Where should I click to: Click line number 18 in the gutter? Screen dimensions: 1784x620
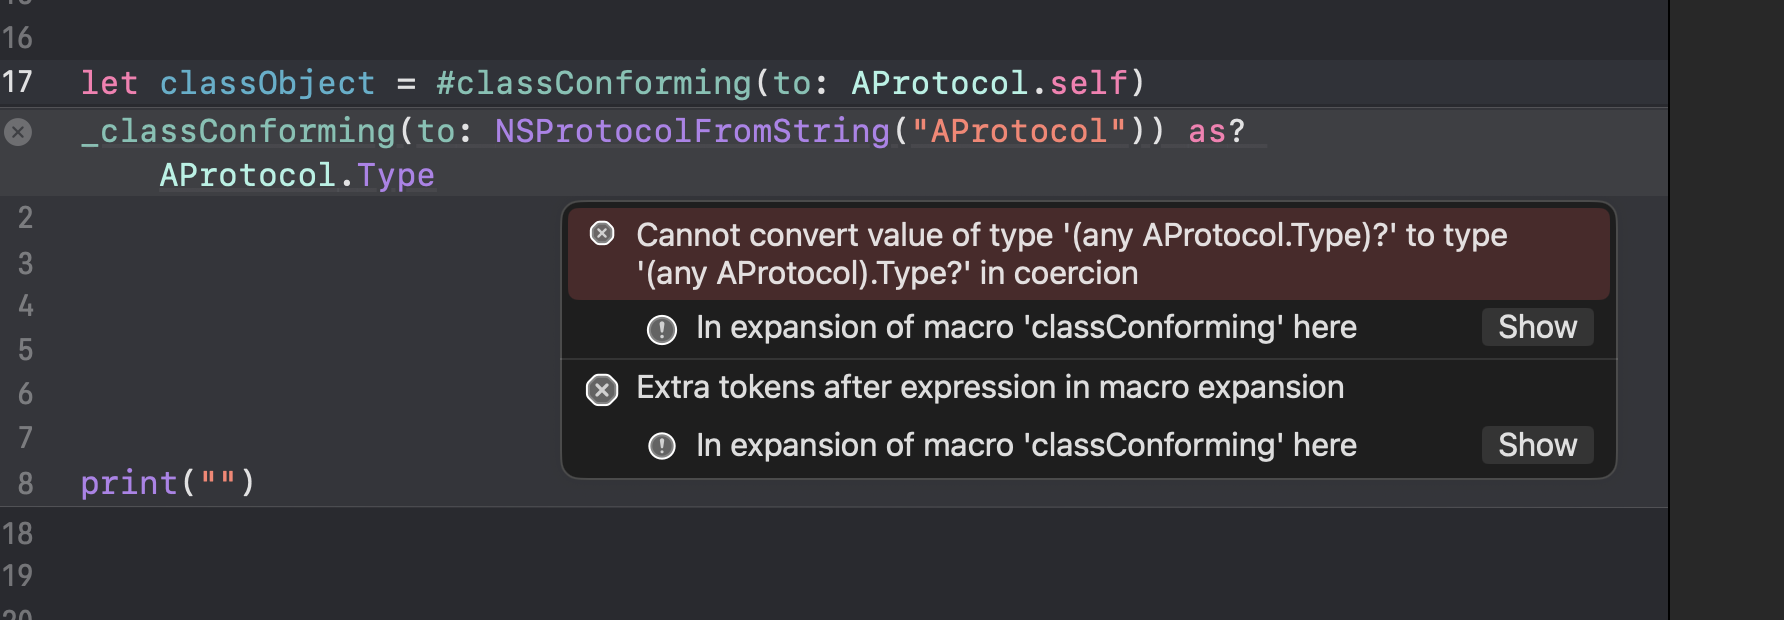pos(17,533)
